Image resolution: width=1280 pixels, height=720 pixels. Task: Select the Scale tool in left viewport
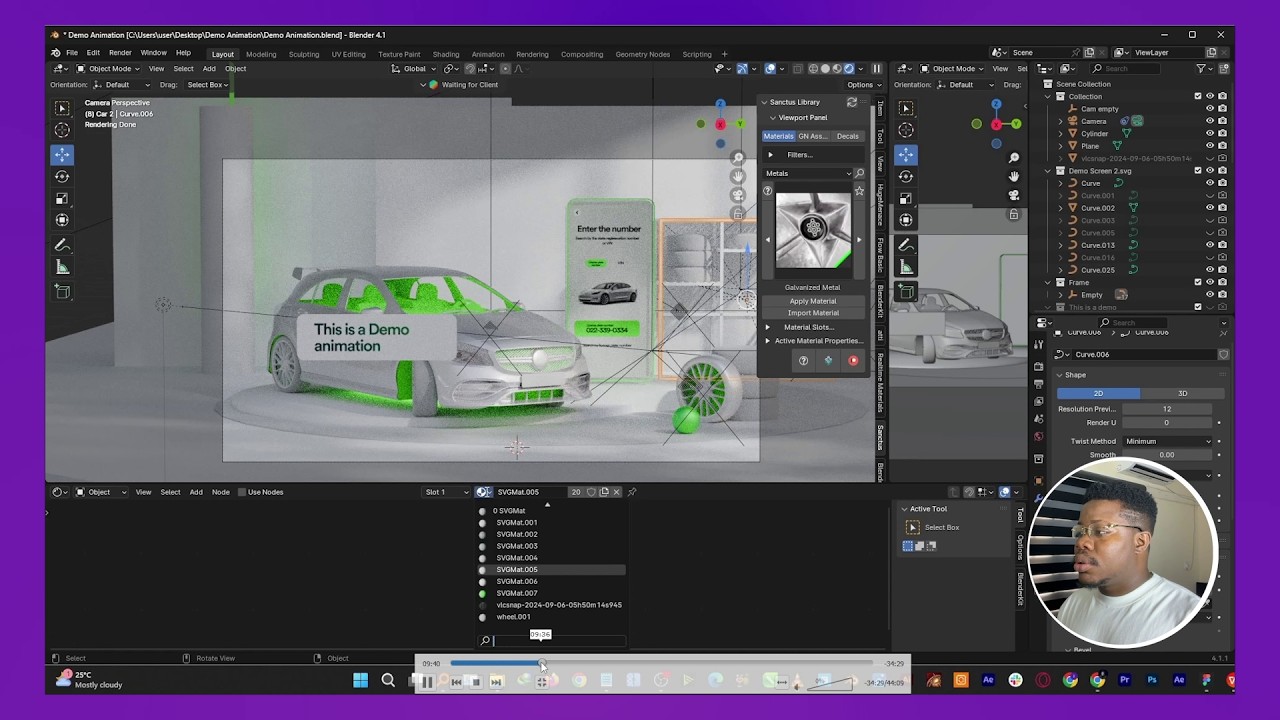[x=62, y=198]
